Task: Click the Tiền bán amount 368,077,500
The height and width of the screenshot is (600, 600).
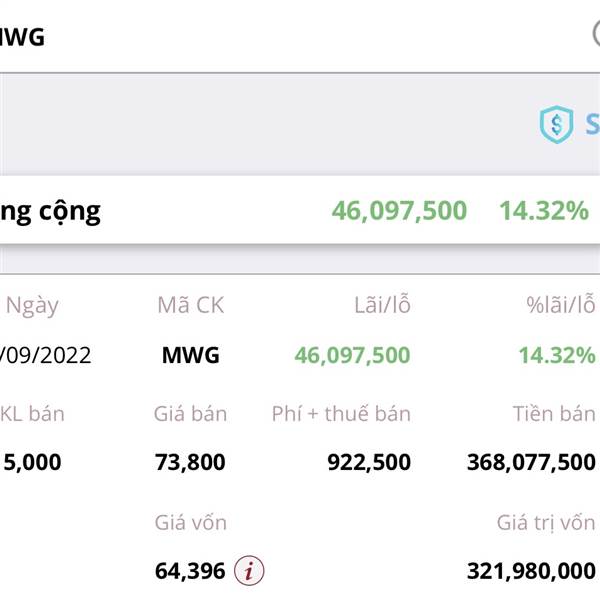Action: click(x=531, y=462)
